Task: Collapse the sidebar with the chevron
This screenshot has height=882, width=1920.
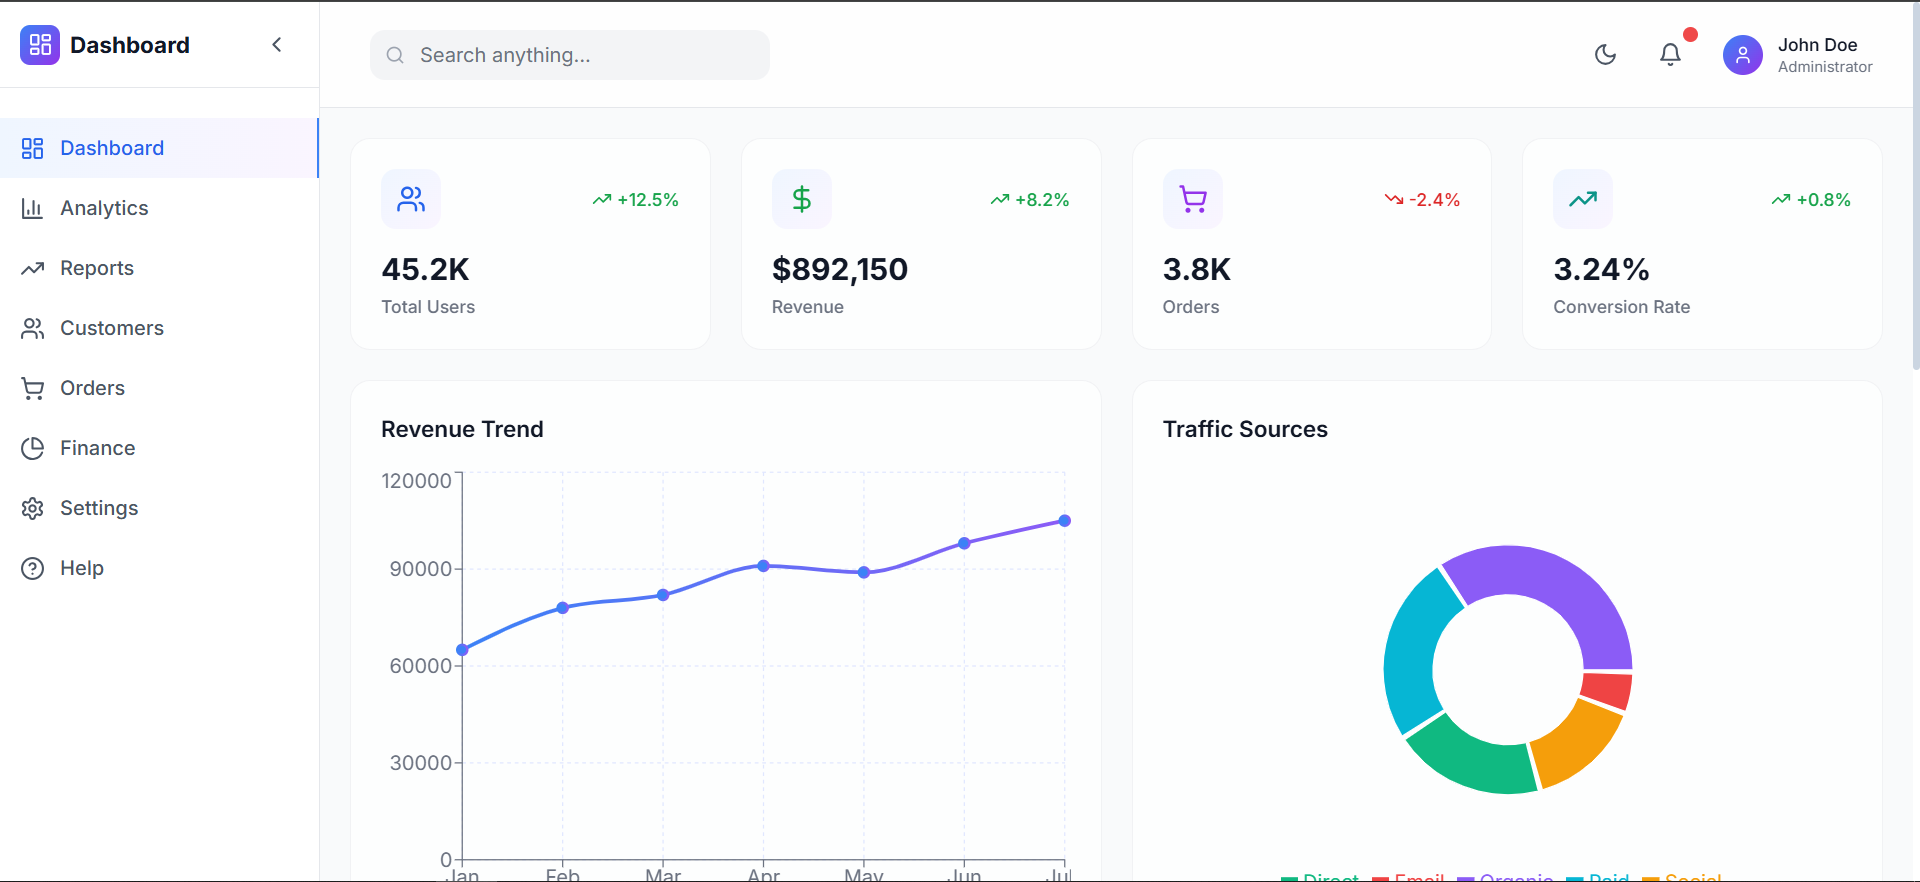Action: (277, 45)
